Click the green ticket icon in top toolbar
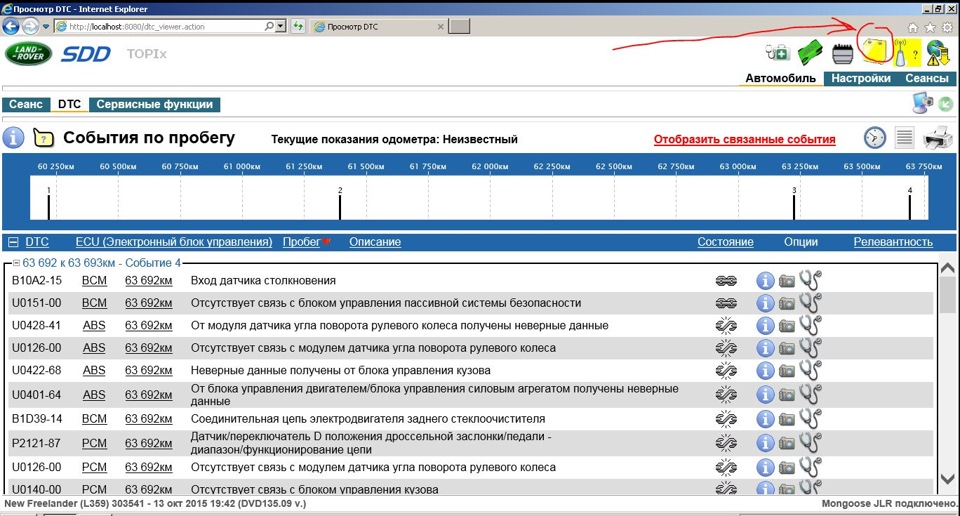The image size is (960, 516). (x=810, y=53)
